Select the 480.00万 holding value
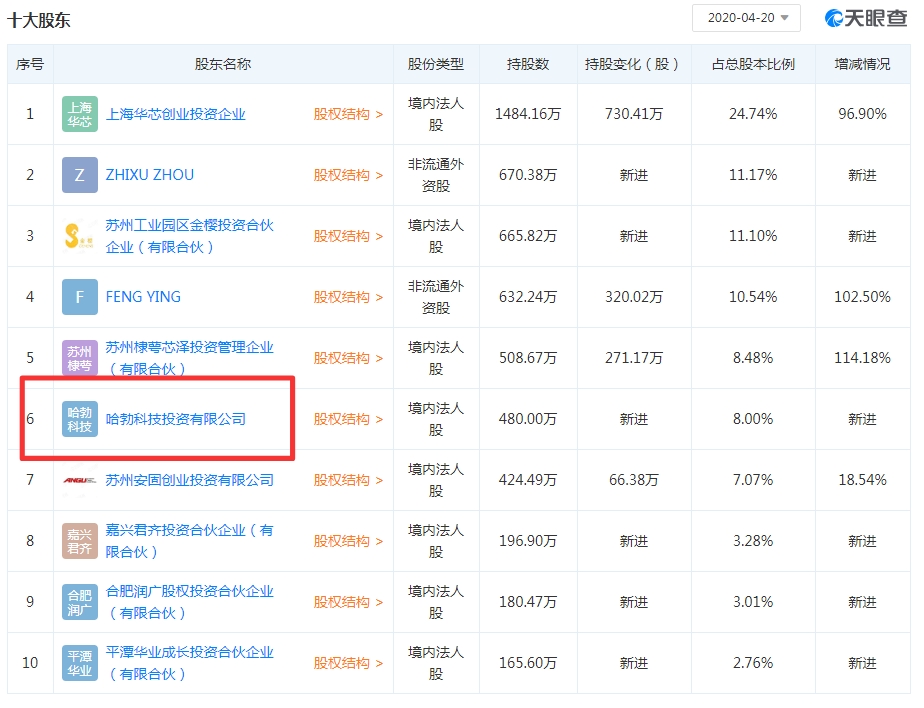Image resolution: width=924 pixels, height=708 pixels. point(528,419)
